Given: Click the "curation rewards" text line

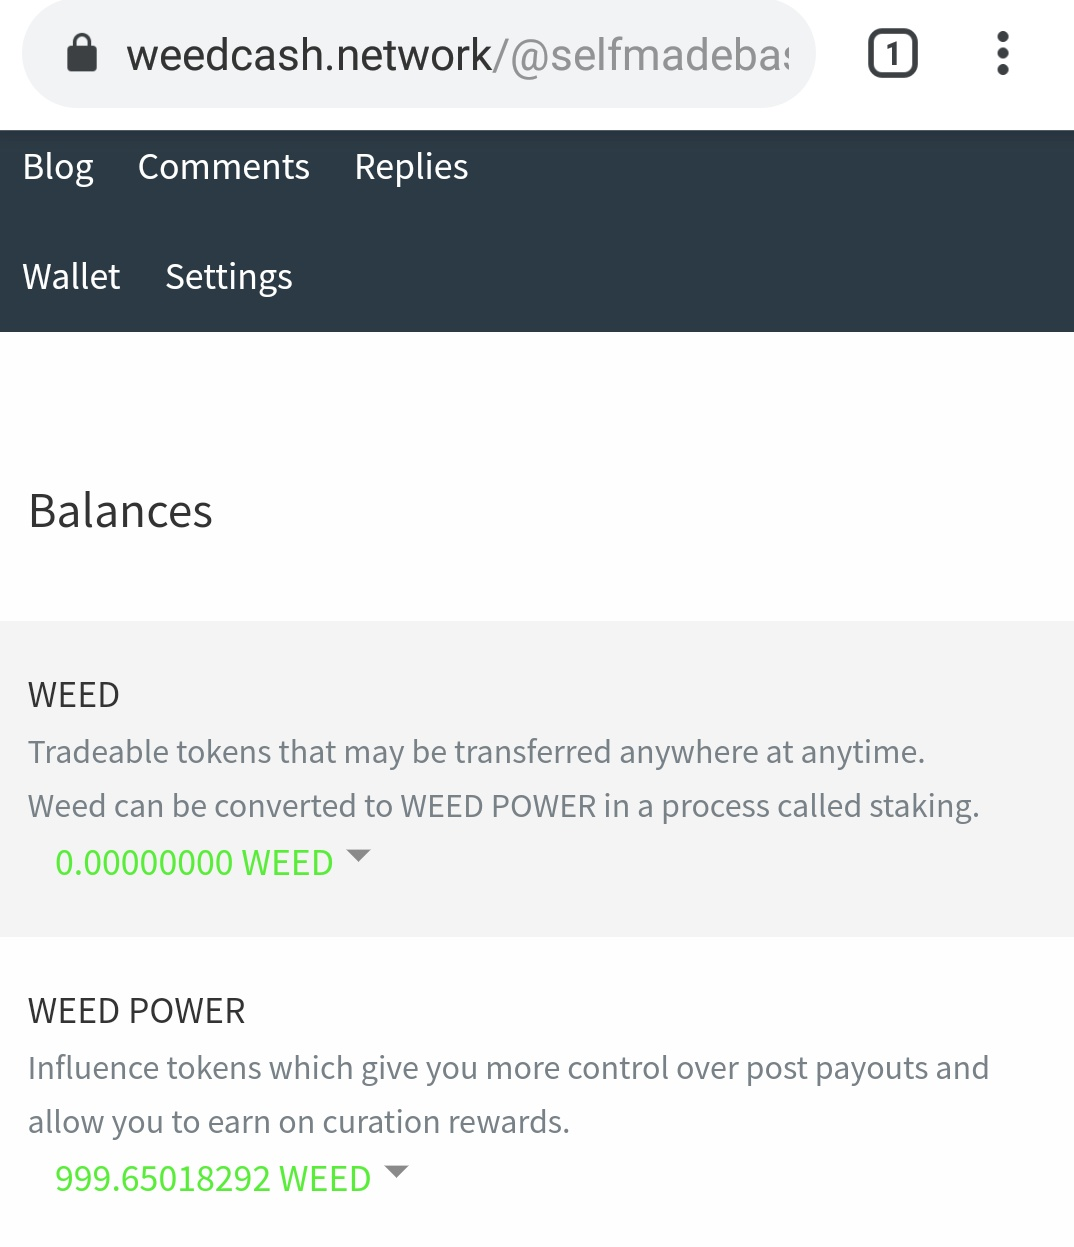Looking at the screenshot, I should pyautogui.click(x=298, y=1122).
